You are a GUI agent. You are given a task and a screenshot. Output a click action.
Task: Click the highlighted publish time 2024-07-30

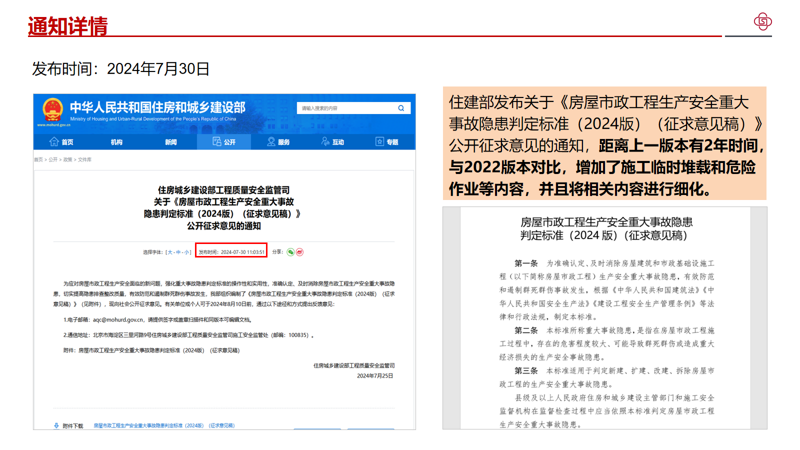coord(231,252)
